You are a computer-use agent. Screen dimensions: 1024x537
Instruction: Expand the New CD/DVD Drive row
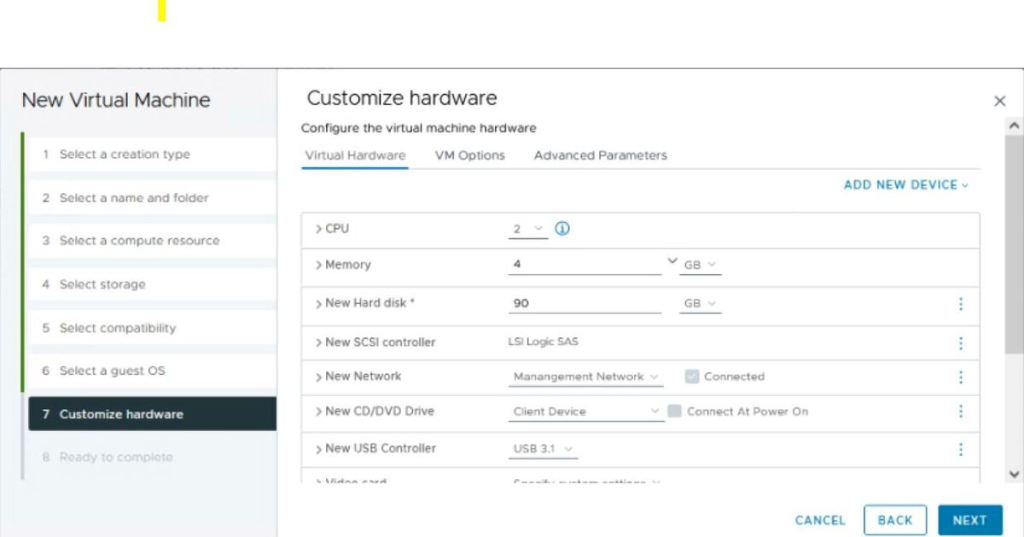pyautogui.click(x=318, y=412)
